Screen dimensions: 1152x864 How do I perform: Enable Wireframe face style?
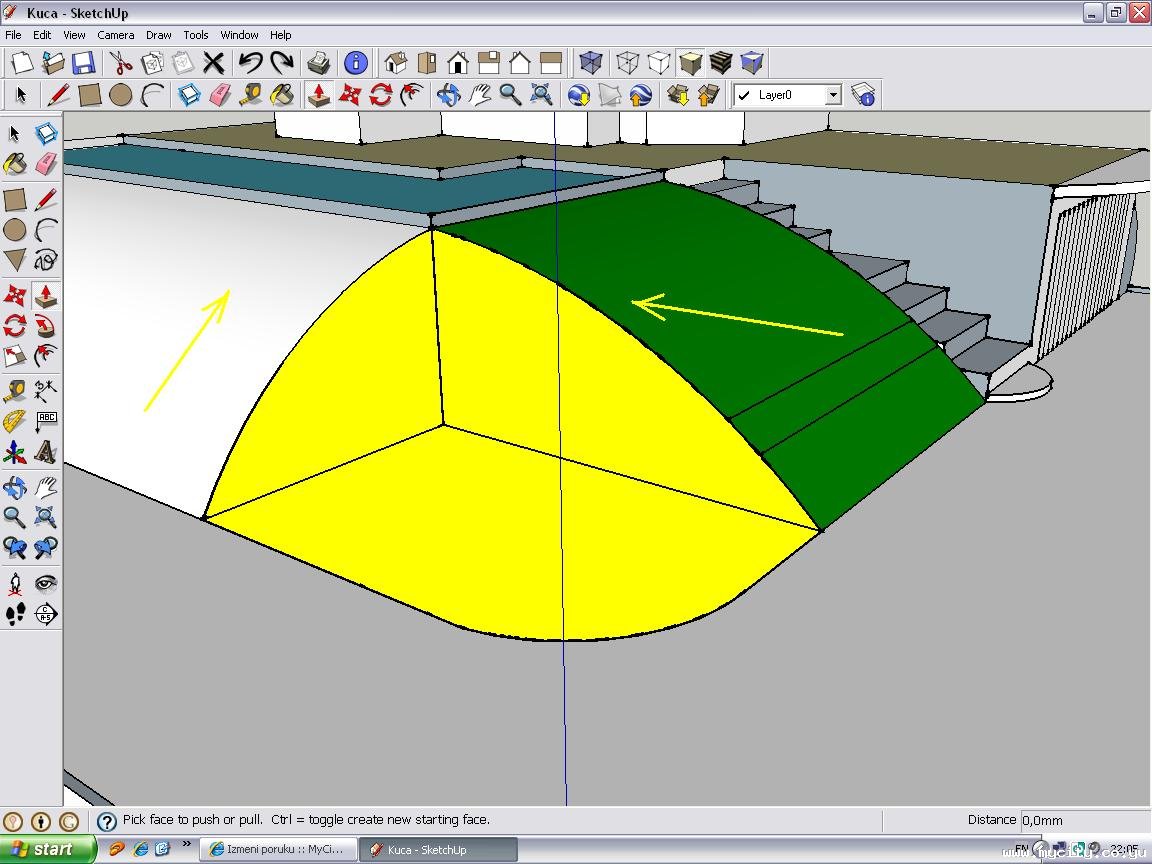(x=628, y=63)
